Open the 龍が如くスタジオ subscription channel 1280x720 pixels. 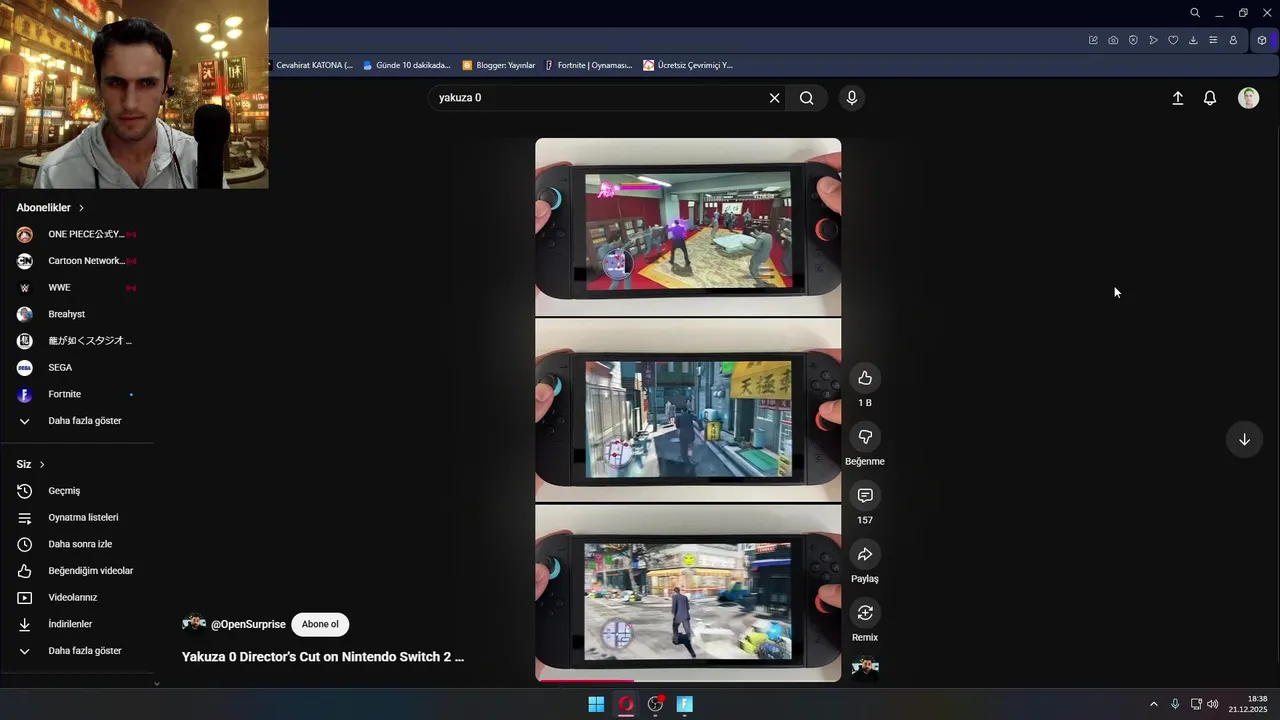(77, 341)
